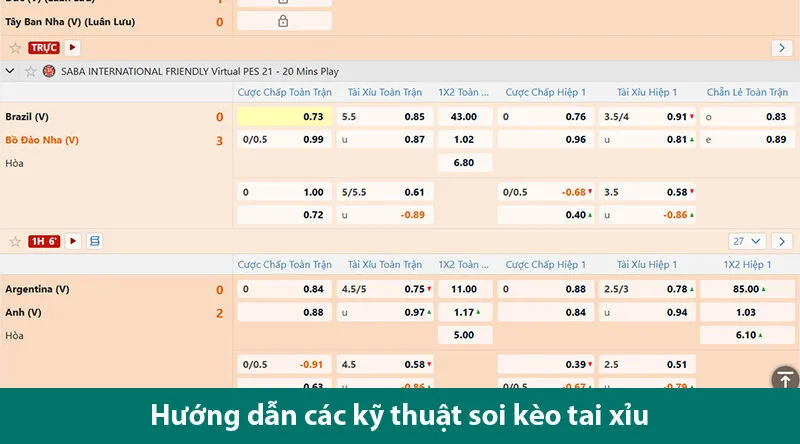Open the Bồ Đào Nha (V) team link
The width and height of the screenshot is (800, 444).
42,140
